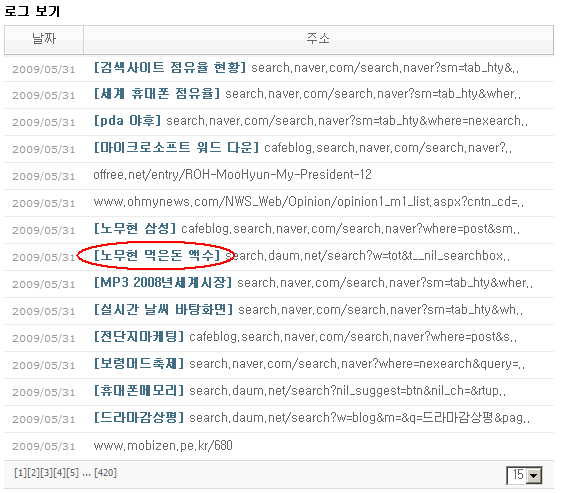The width and height of the screenshot is (563, 493).
Task: Open the rows-per-page dropdown showing 15
Action: point(525,475)
